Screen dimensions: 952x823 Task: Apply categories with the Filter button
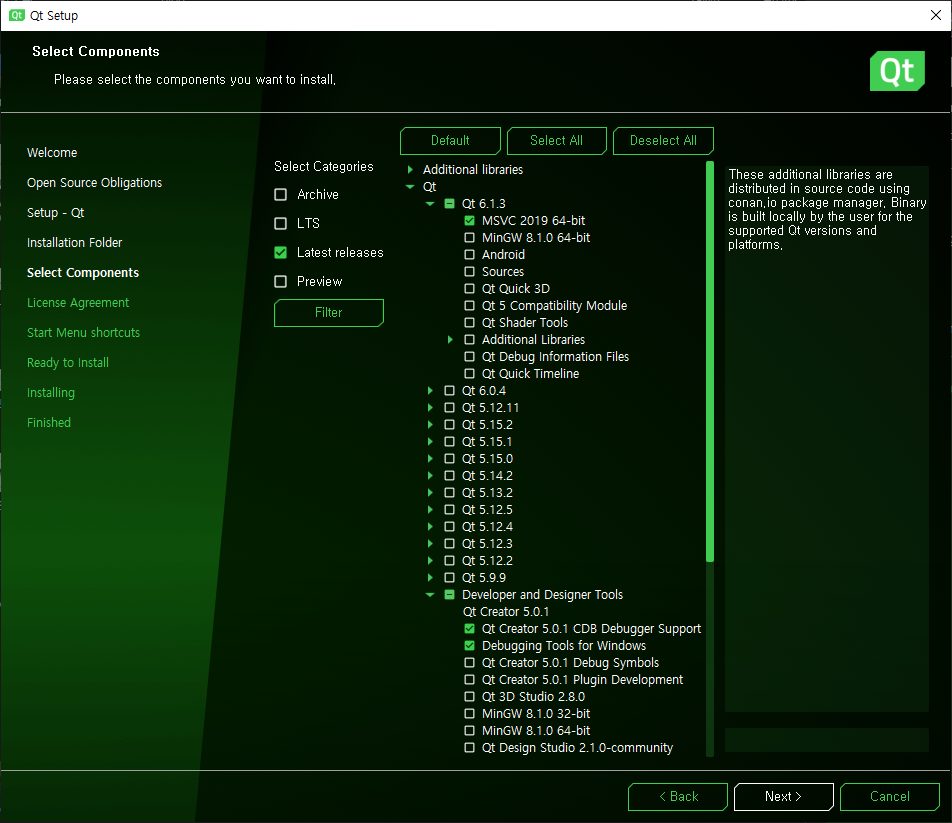click(328, 313)
